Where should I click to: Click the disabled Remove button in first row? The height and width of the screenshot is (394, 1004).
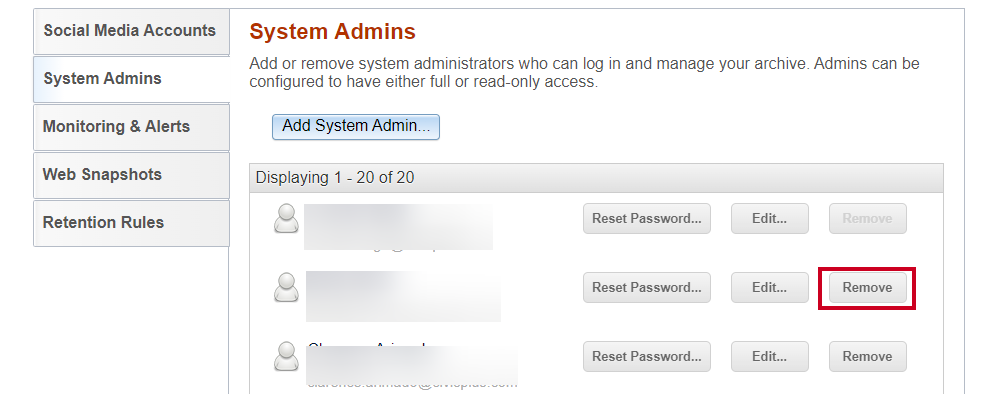click(868, 218)
